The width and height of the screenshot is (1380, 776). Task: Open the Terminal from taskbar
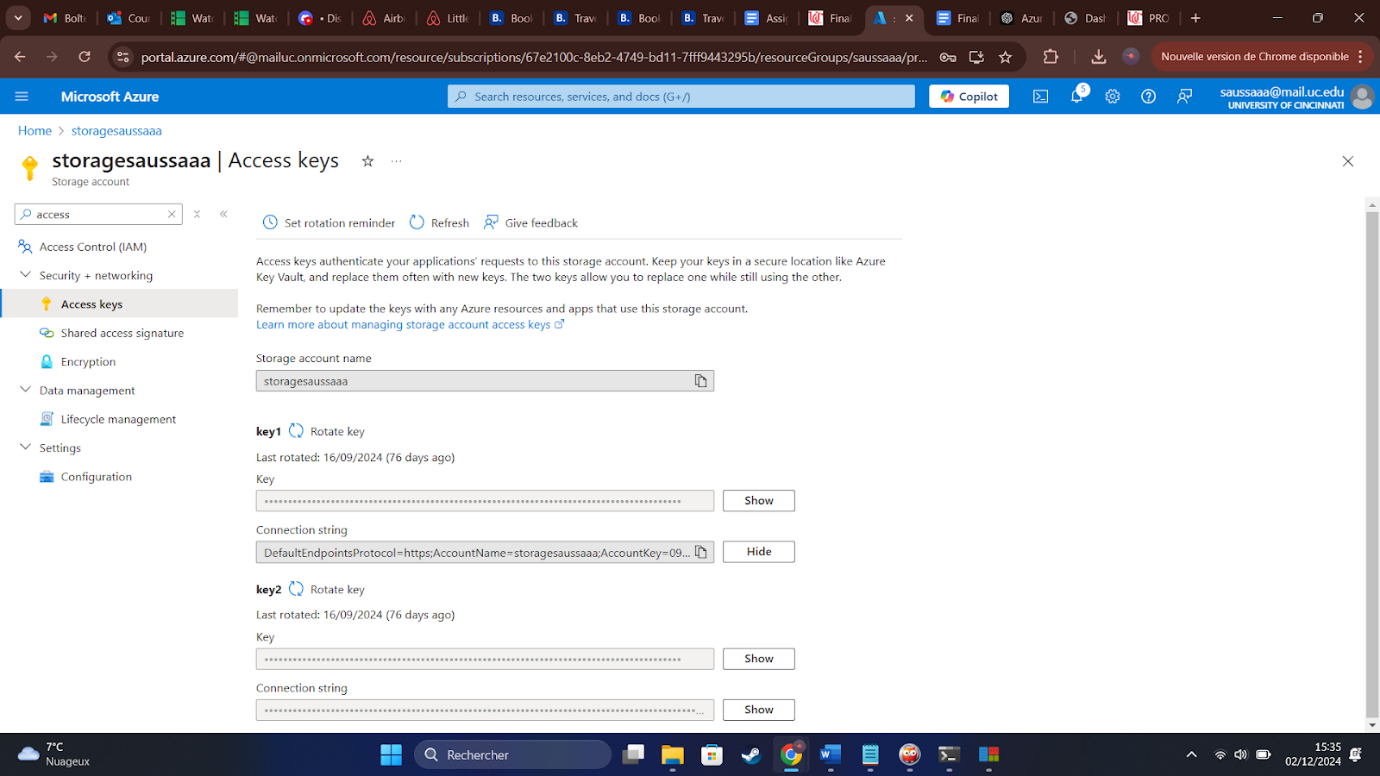coord(949,754)
